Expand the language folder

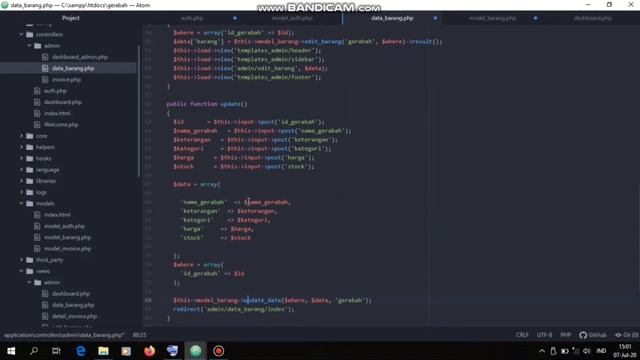coord(21,170)
